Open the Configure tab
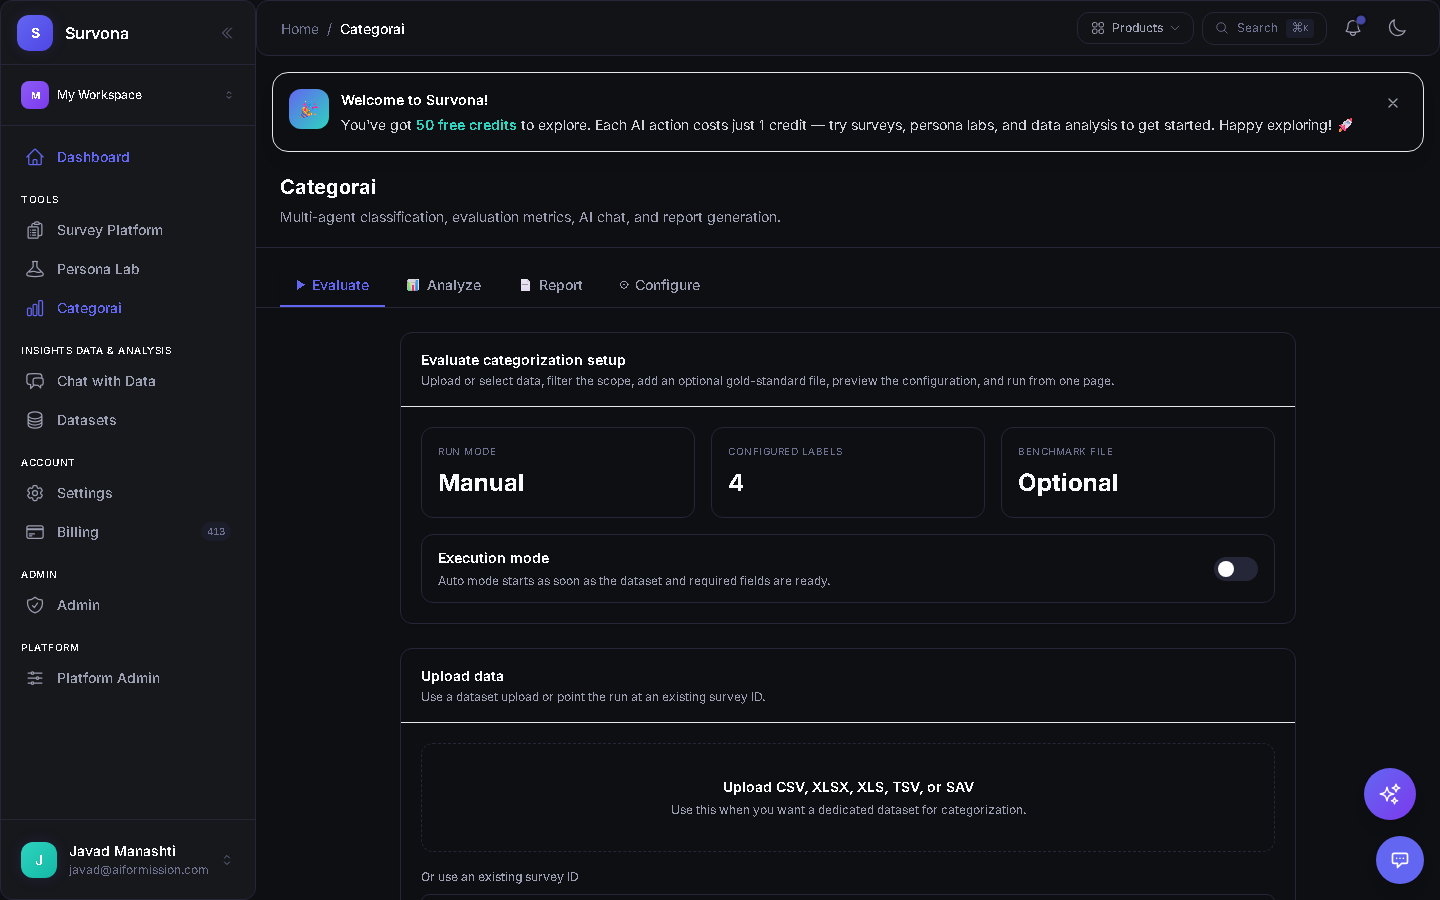The width and height of the screenshot is (1440, 900). [x=659, y=285]
